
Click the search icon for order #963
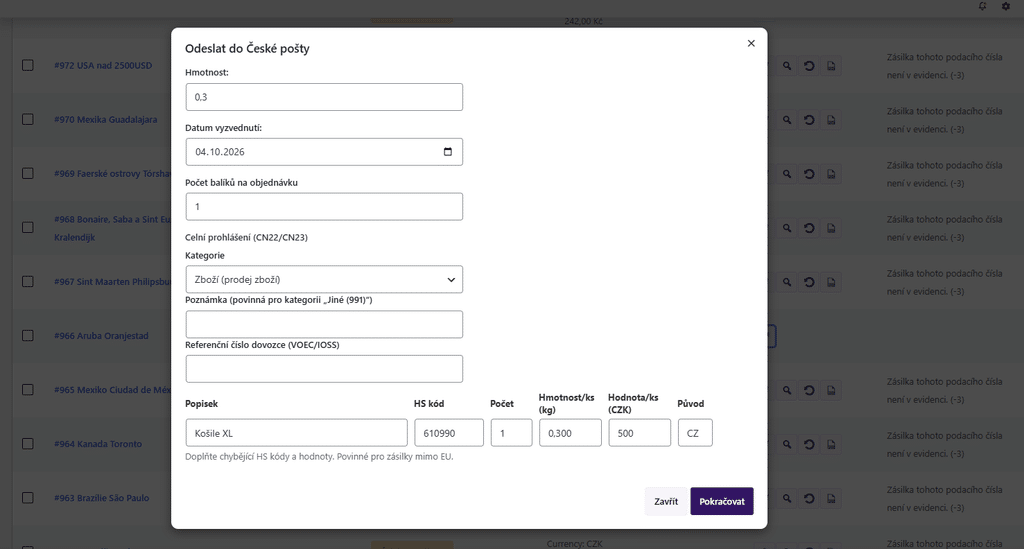tap(787, 499)
